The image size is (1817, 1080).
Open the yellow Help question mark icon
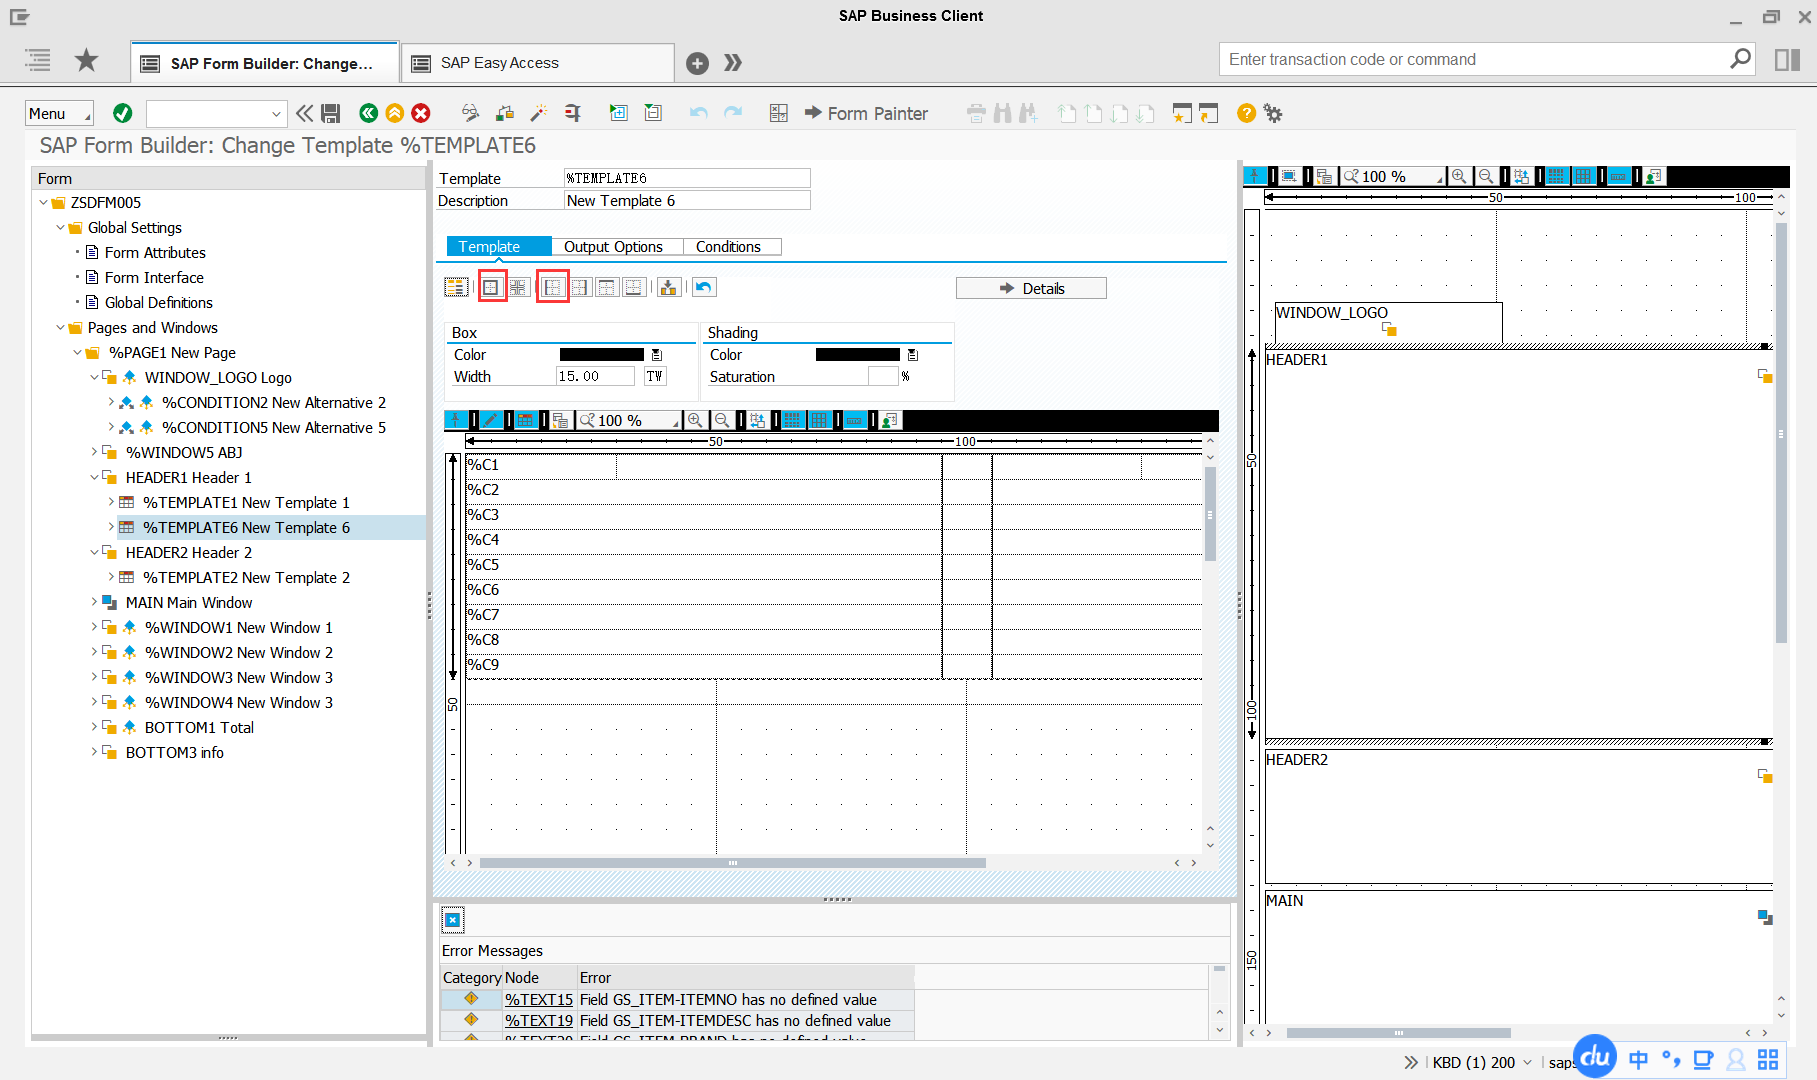pos(1246,113)
